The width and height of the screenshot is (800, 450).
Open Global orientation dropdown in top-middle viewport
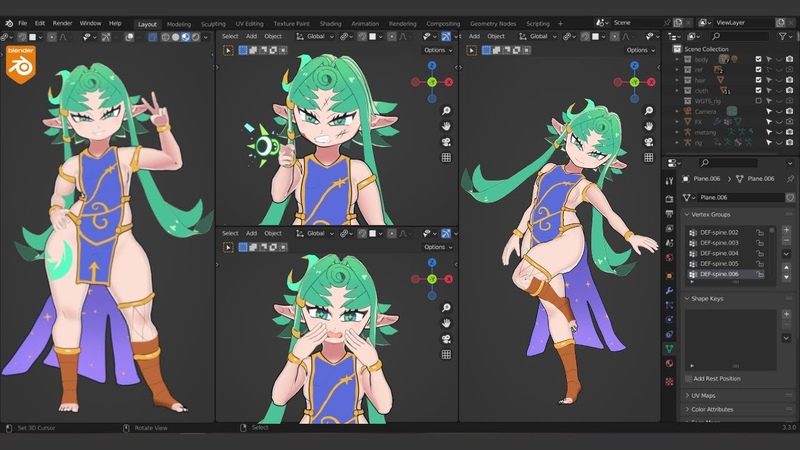(315, 36)
